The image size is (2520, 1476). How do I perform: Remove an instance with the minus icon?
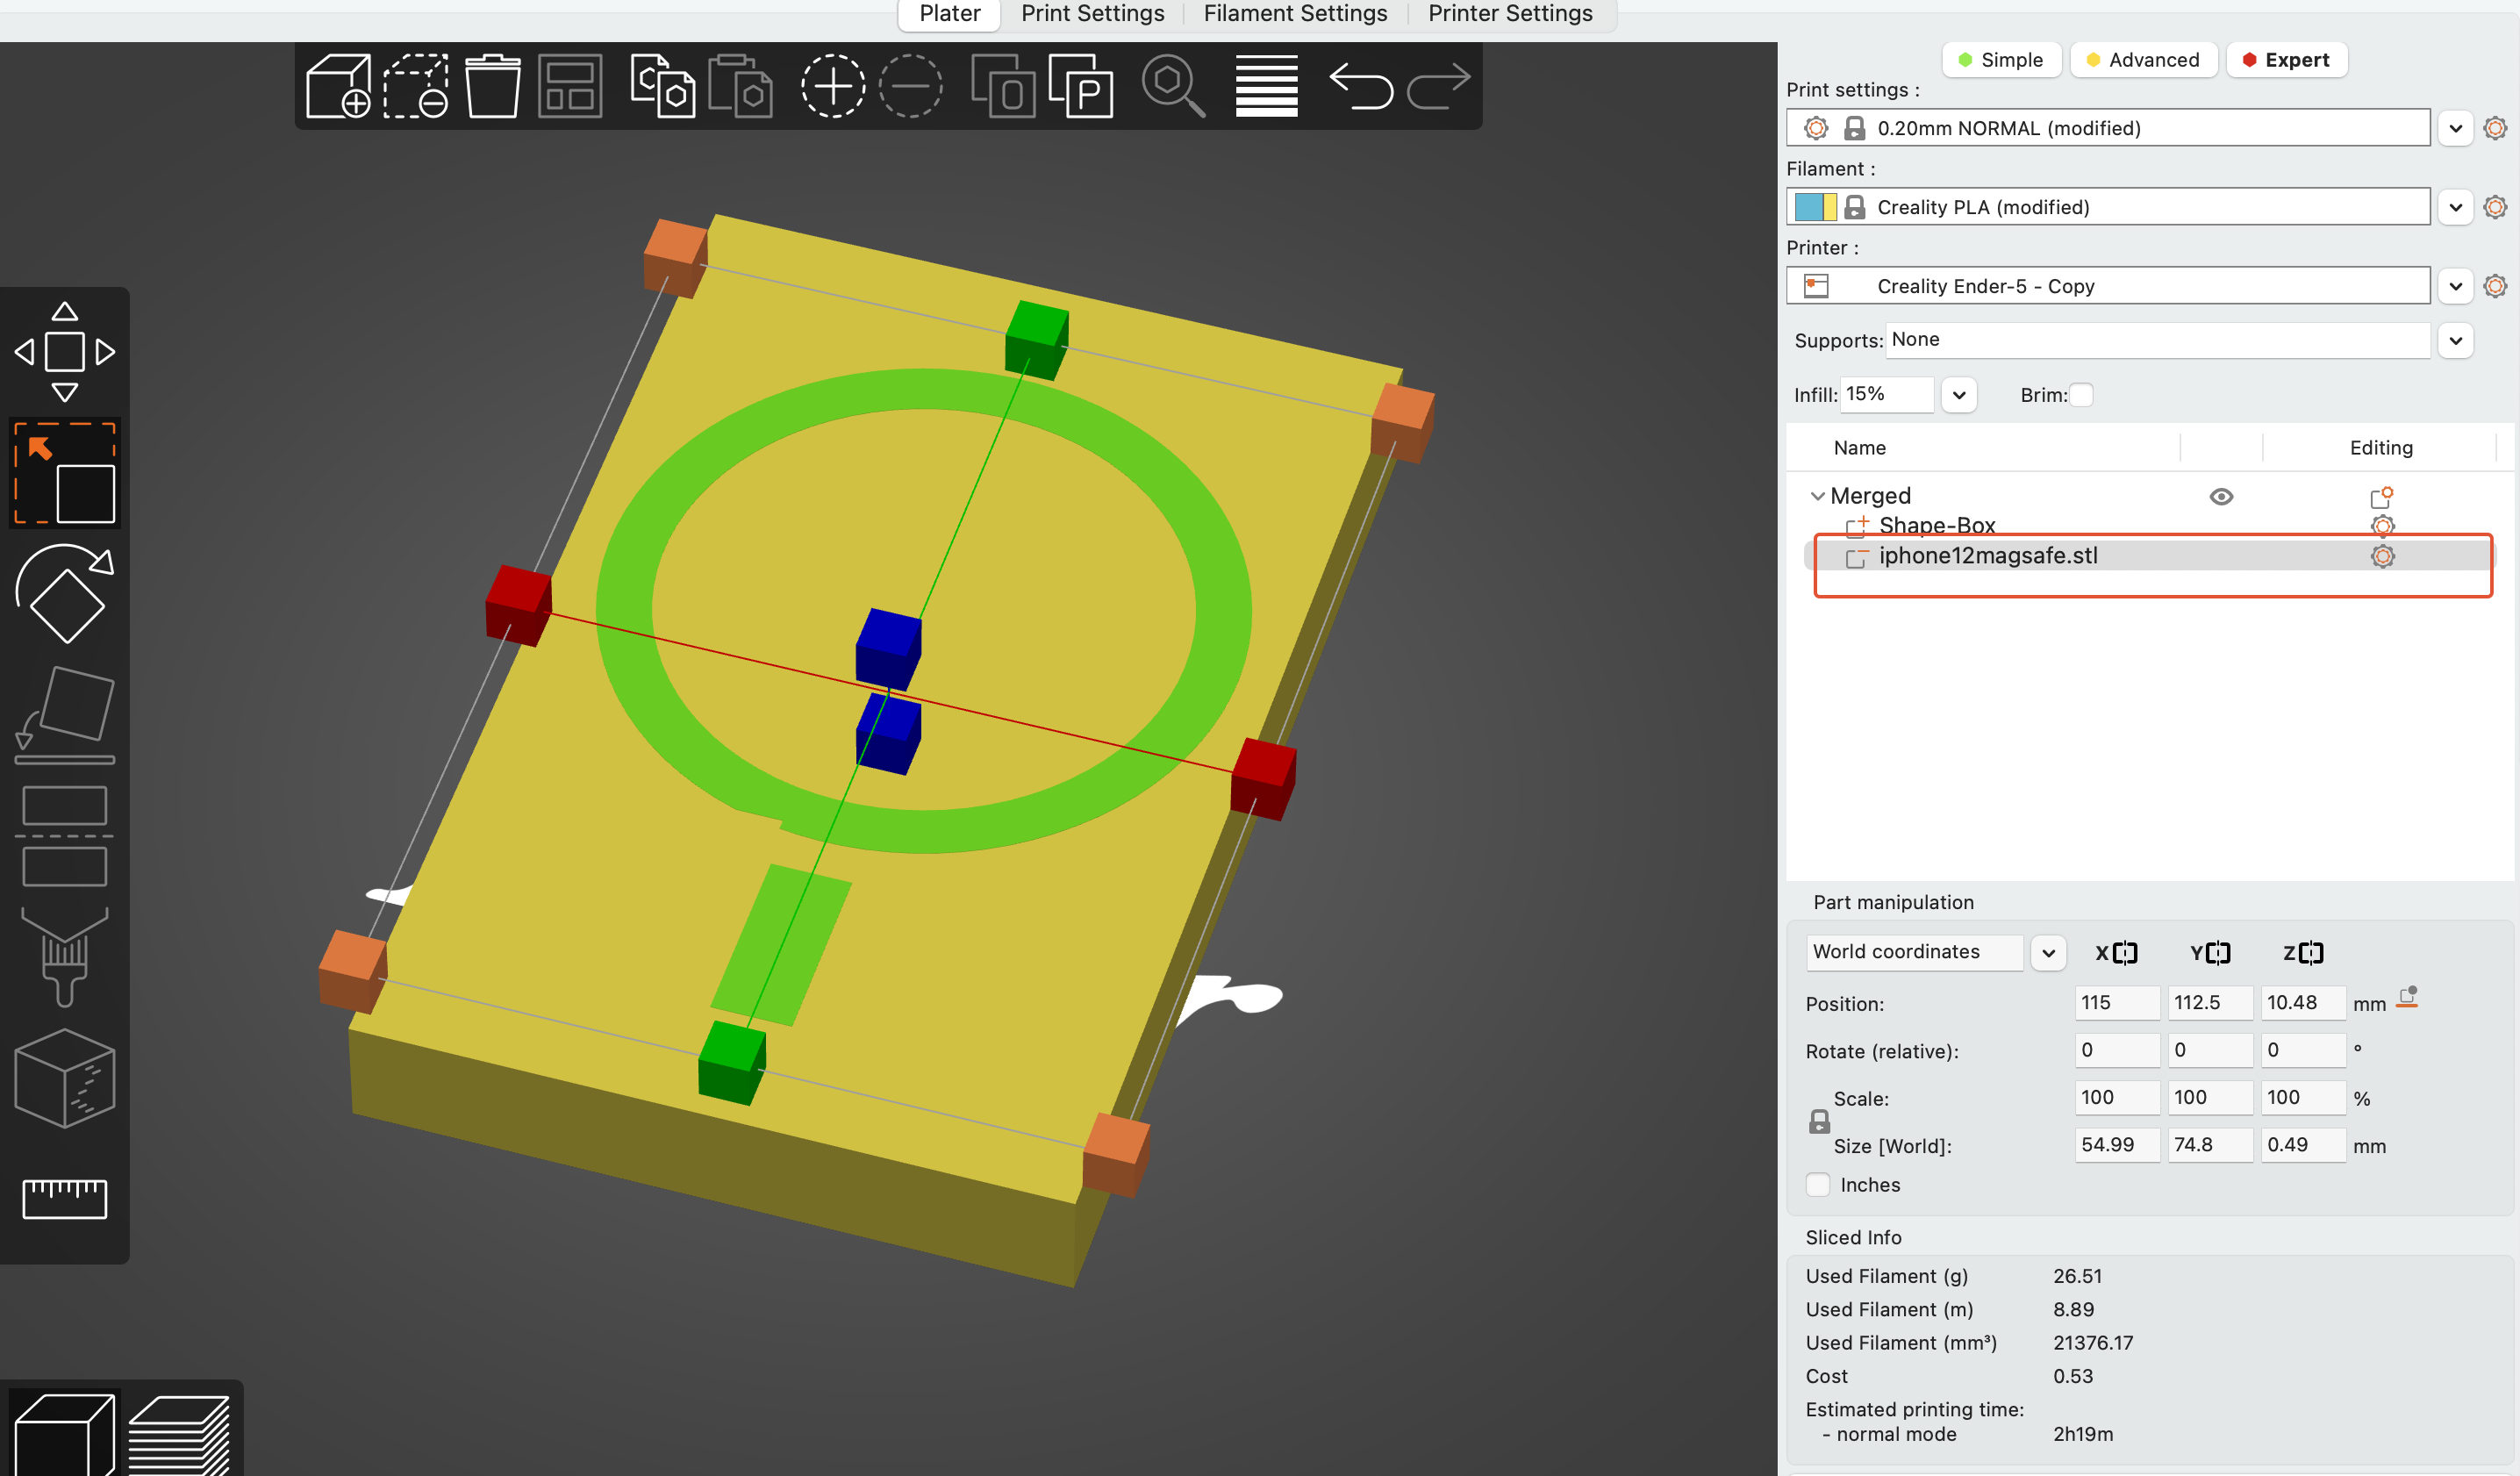(910, 86)
